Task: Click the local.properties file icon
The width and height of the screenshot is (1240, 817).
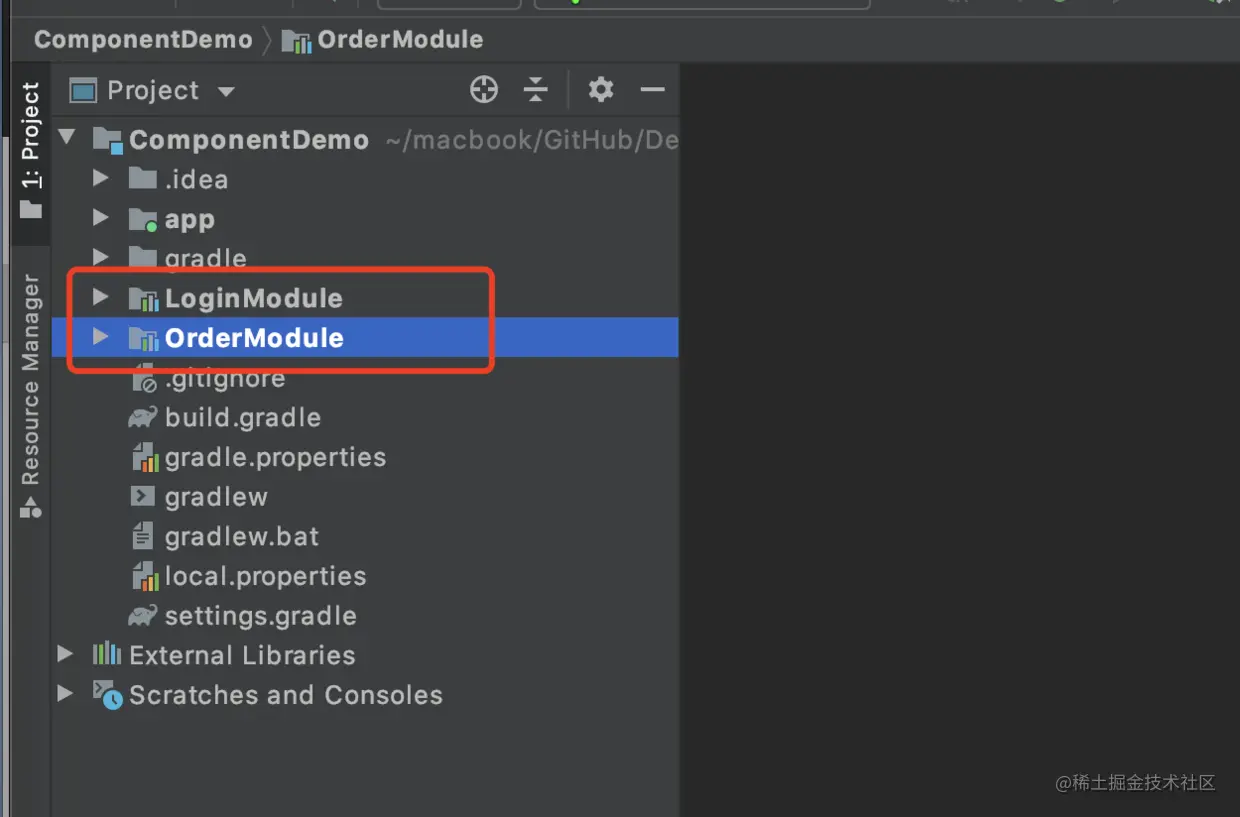Action: pos(146,576)
